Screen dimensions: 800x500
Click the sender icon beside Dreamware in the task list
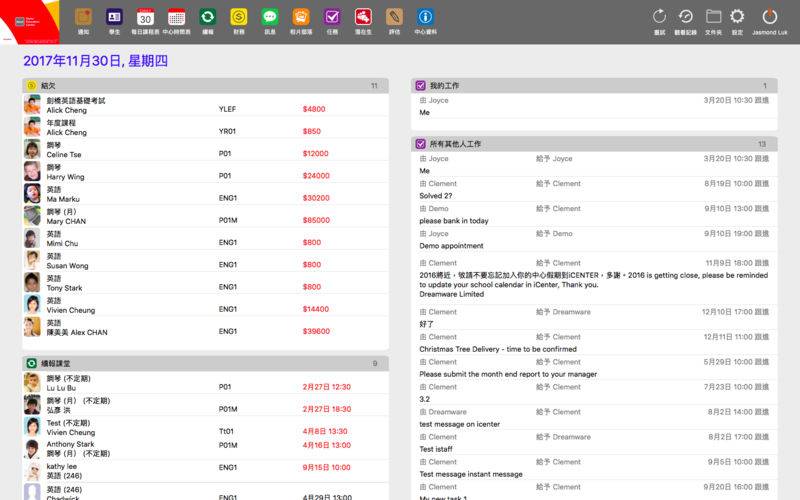[422, 412]
